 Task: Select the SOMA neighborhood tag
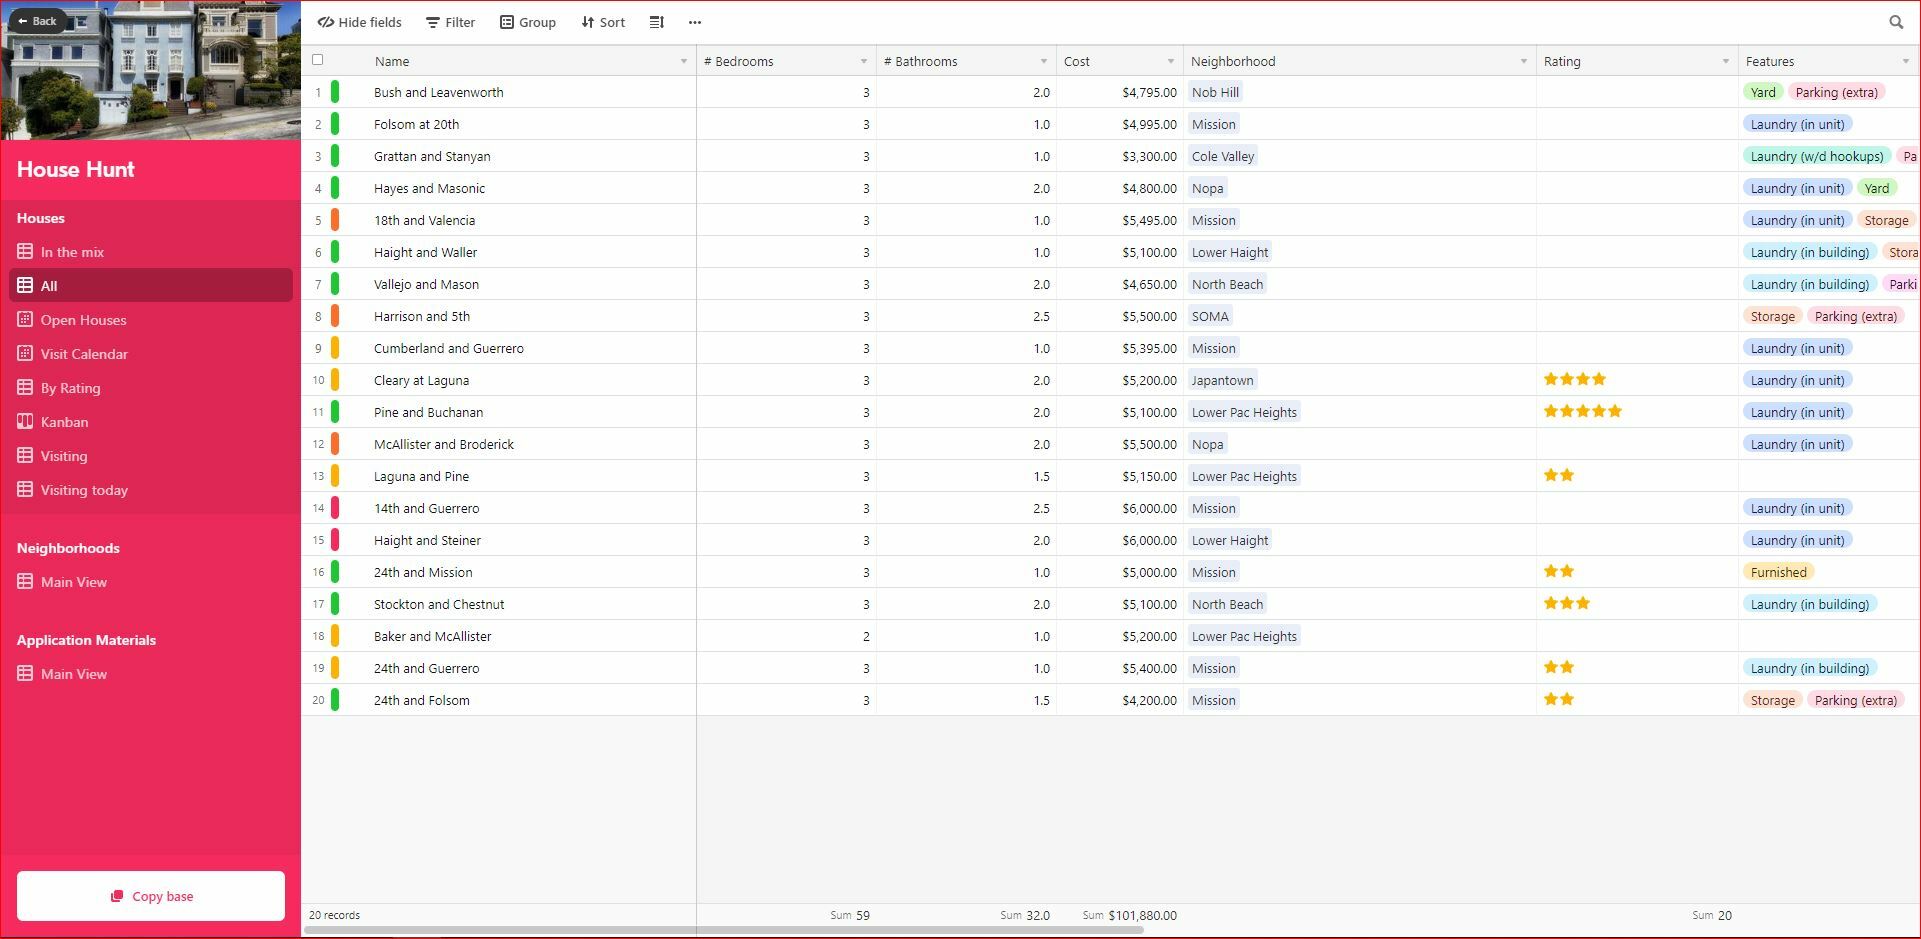(x=1210, y=316)
